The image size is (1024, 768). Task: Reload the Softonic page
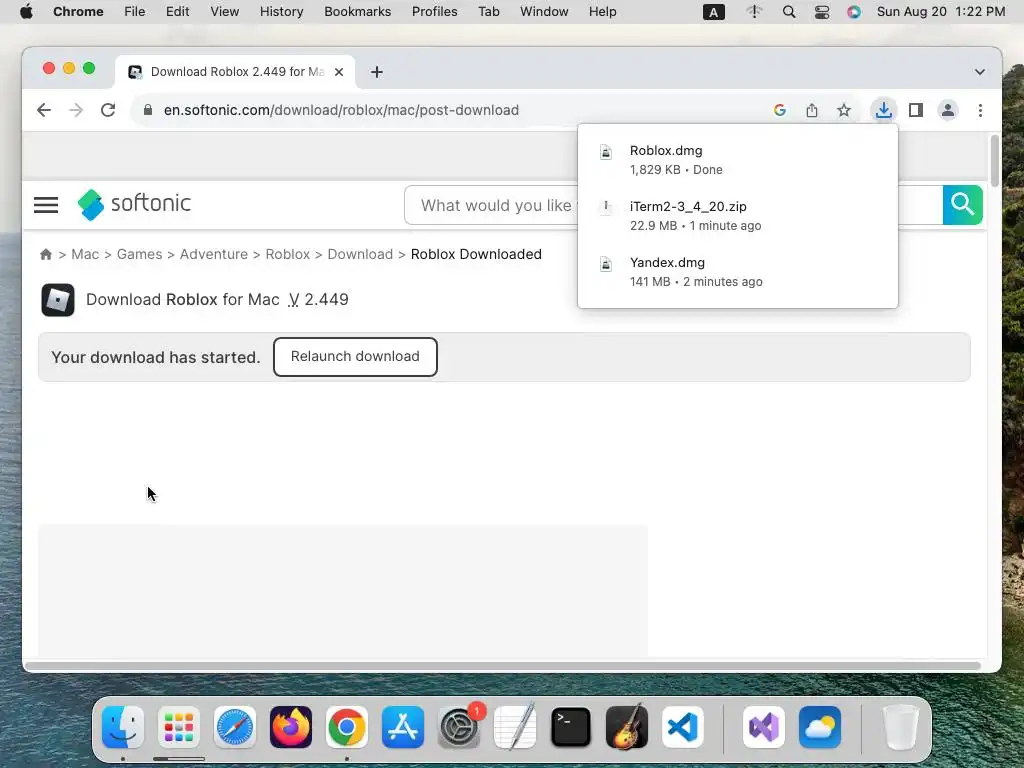tap(108, 110)
